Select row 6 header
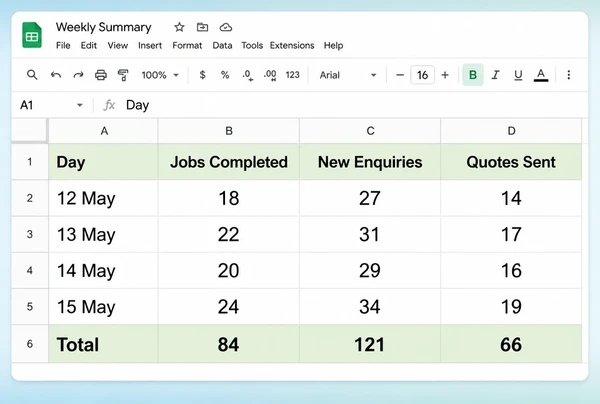The width and height of the screenshot is (600, 404). [x=30, y=344]
